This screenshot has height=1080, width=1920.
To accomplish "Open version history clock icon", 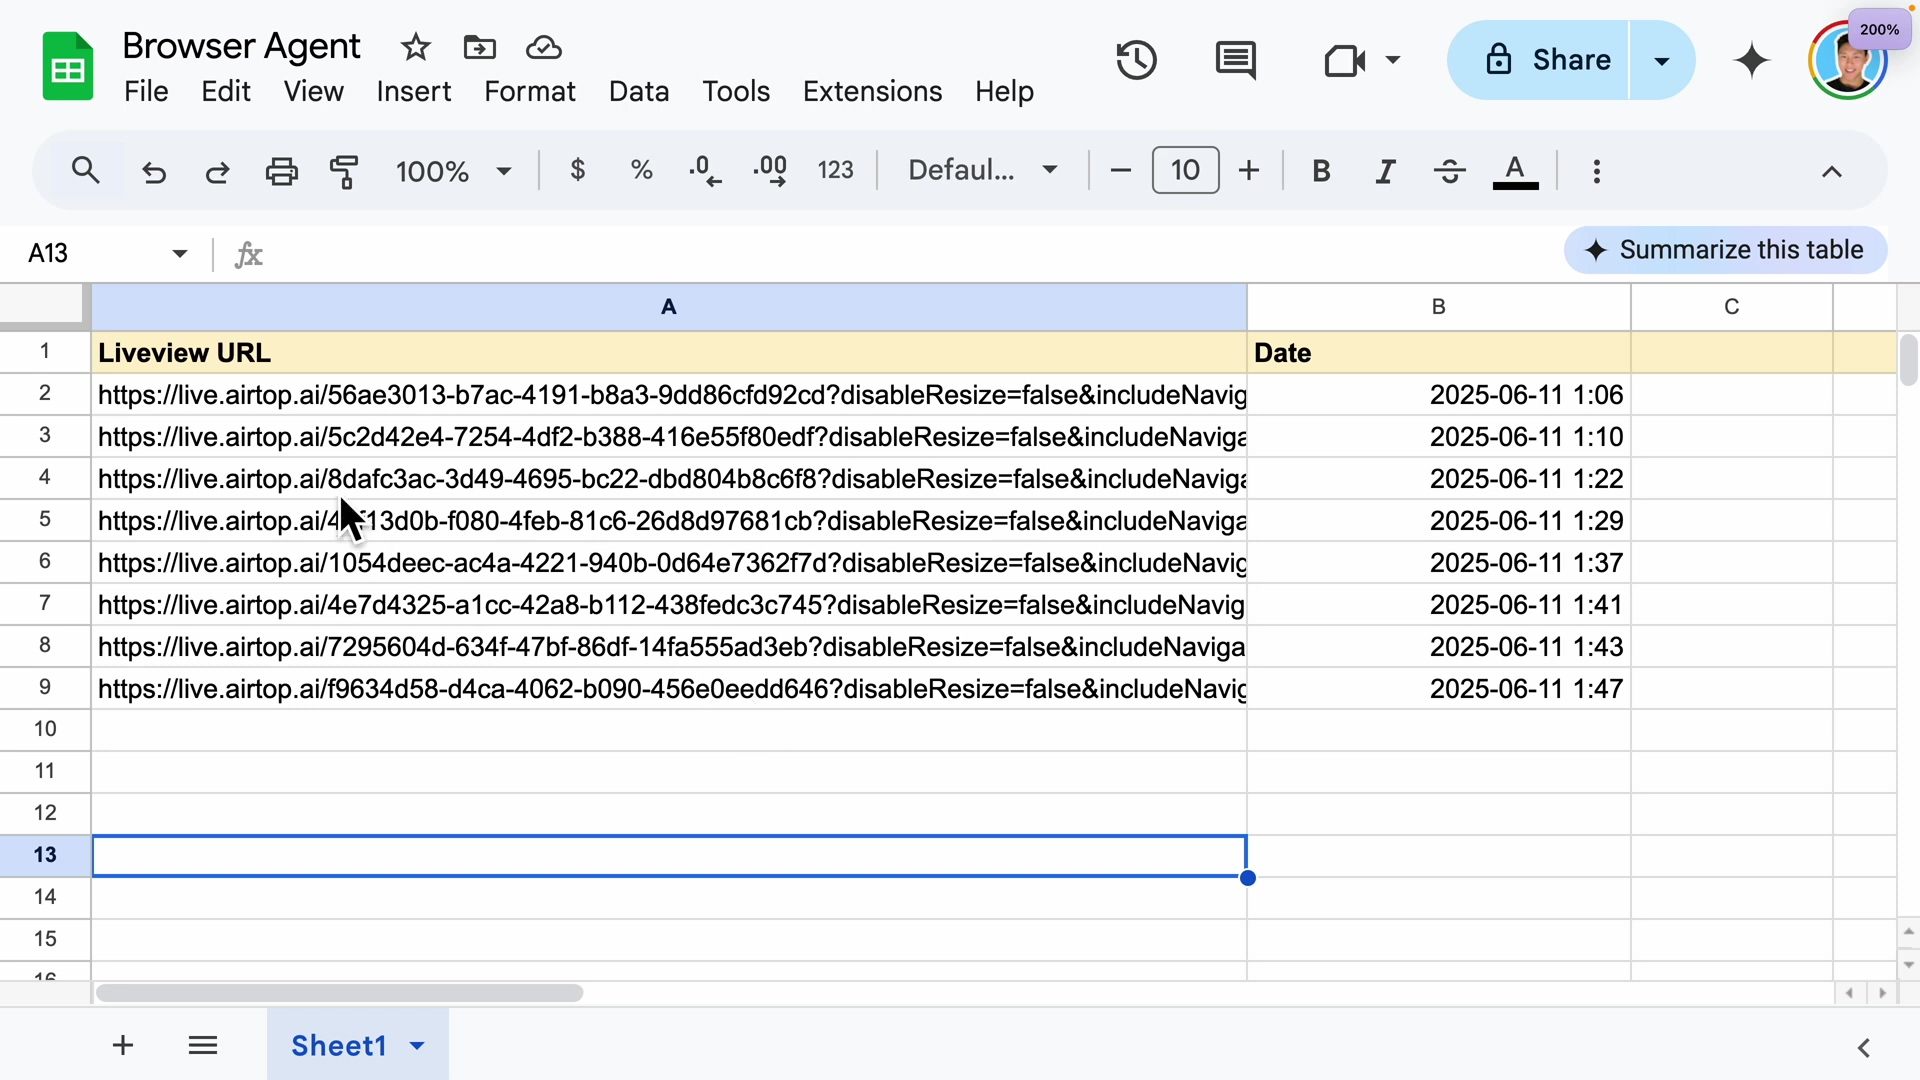I will click(1136, 61).
